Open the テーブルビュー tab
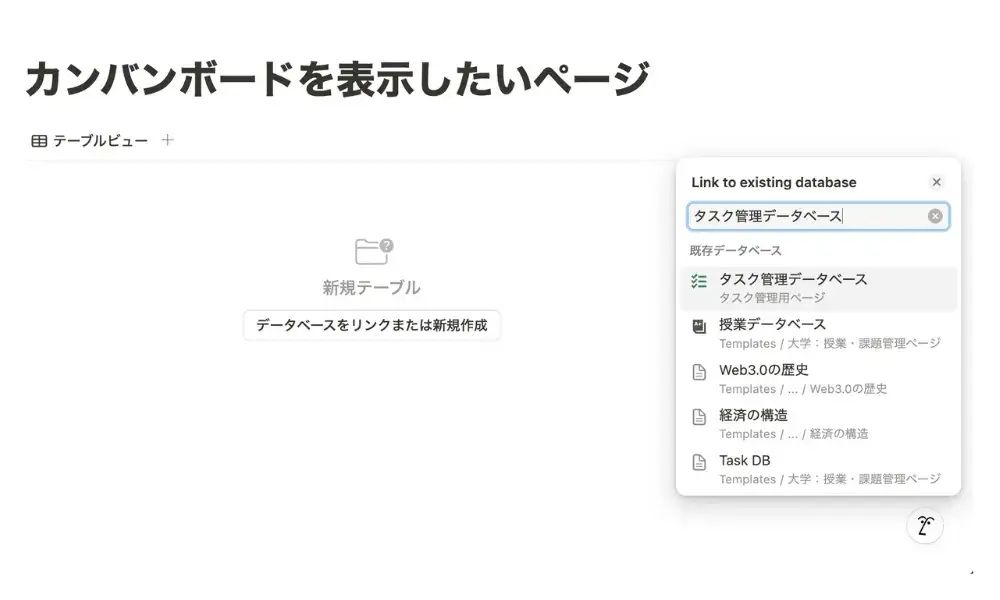Image resolution: width=1000 pixels, height=600 pixels. pyautogui.click(x=89, y=140)
